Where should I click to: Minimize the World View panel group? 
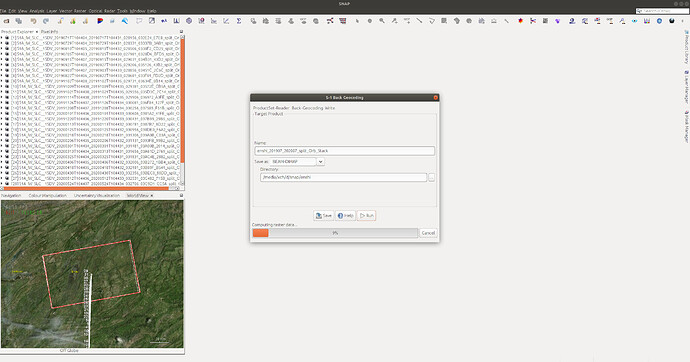(181, 195)
